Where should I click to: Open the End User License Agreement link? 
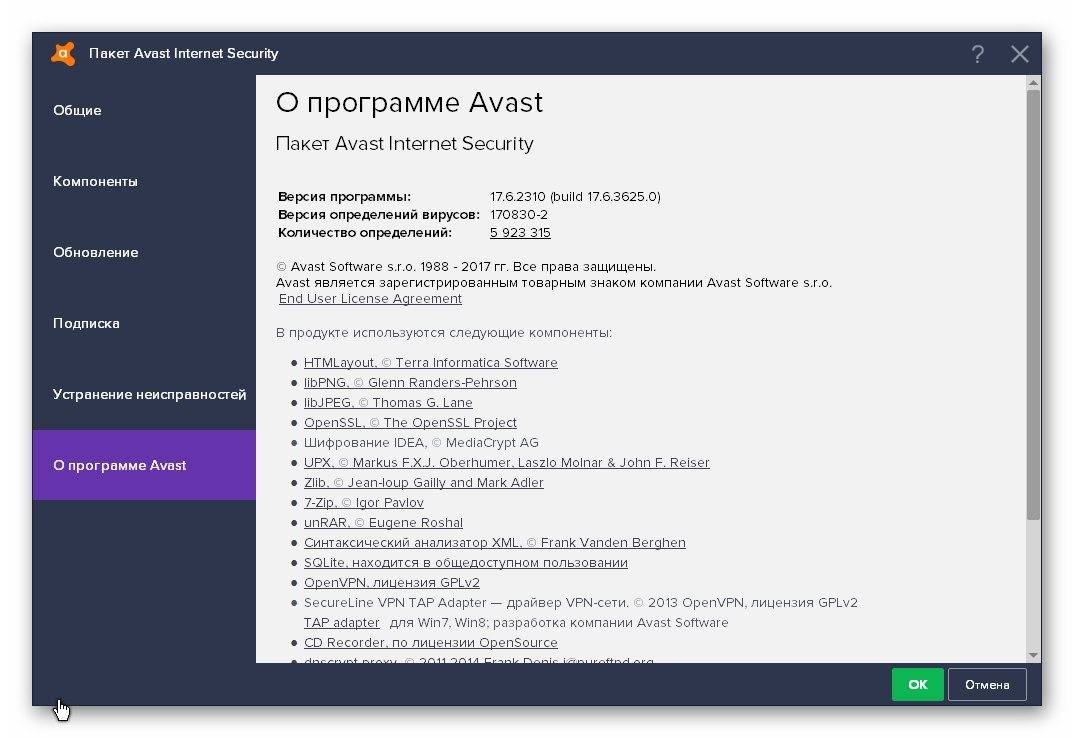click(370, 299)
